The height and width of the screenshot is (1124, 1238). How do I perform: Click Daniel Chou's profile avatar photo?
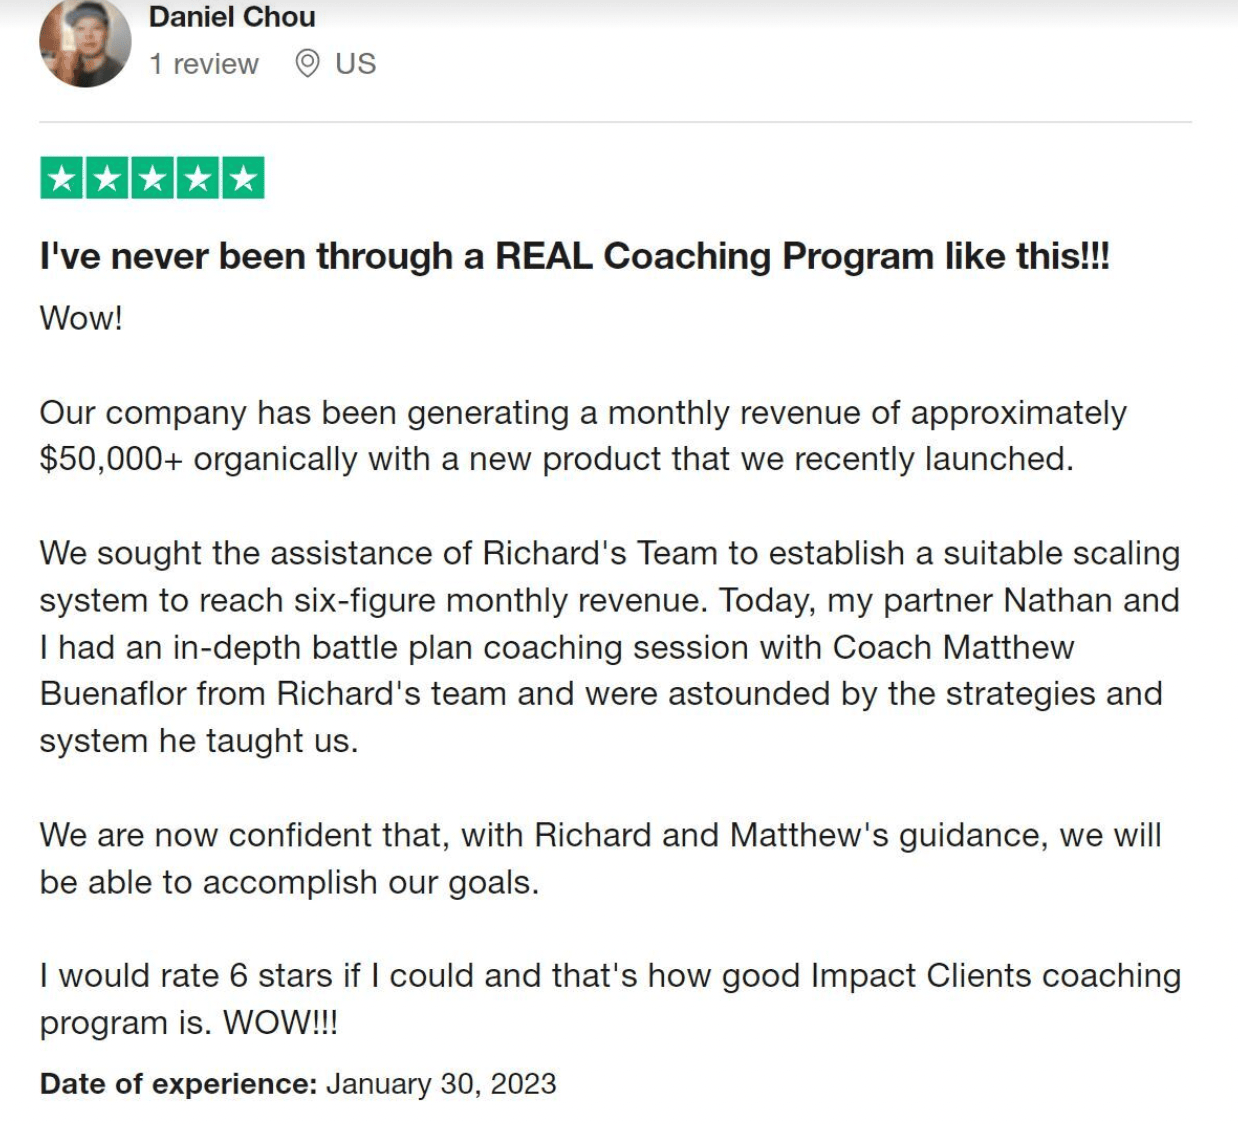tap(85, 43)
